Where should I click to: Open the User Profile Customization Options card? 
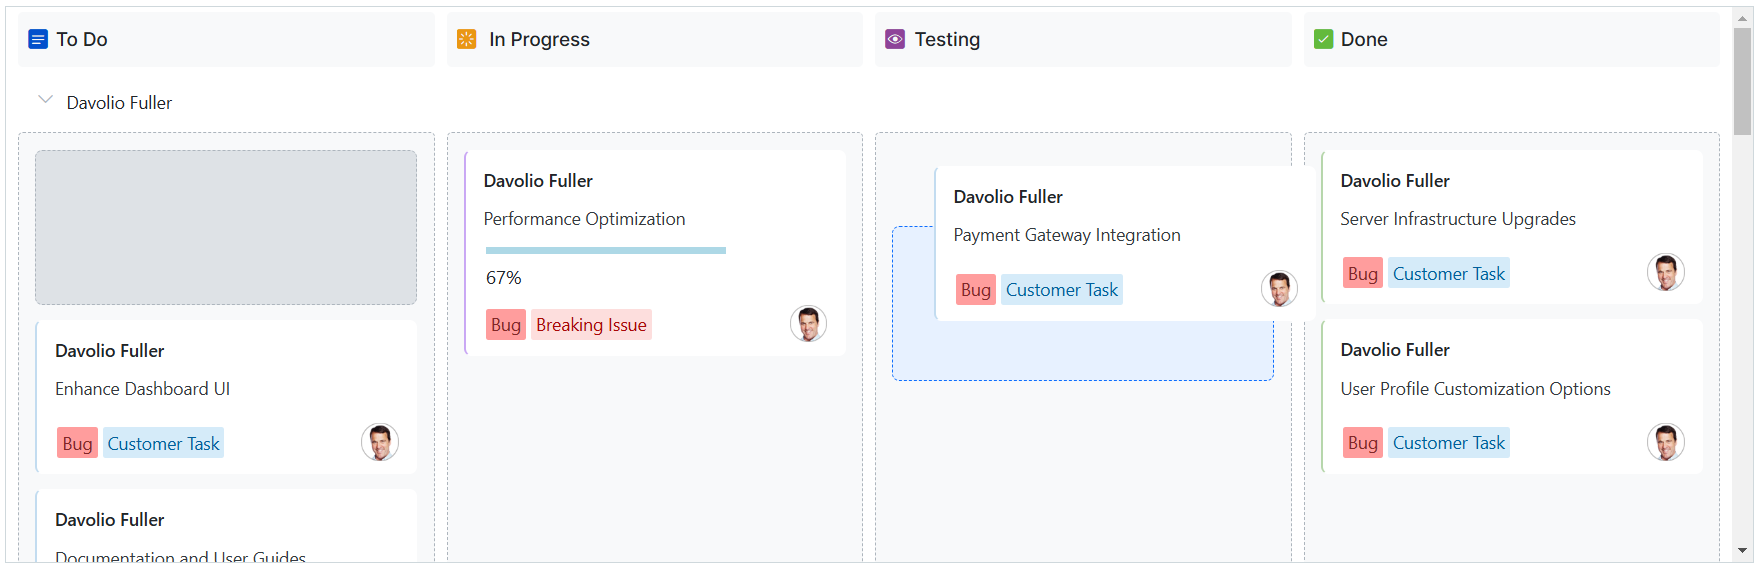tap(1475, 389)
